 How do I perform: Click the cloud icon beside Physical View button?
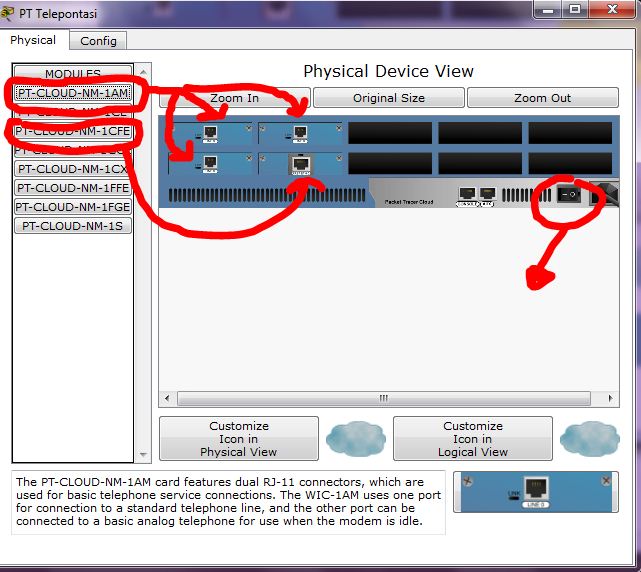(356, 439)
